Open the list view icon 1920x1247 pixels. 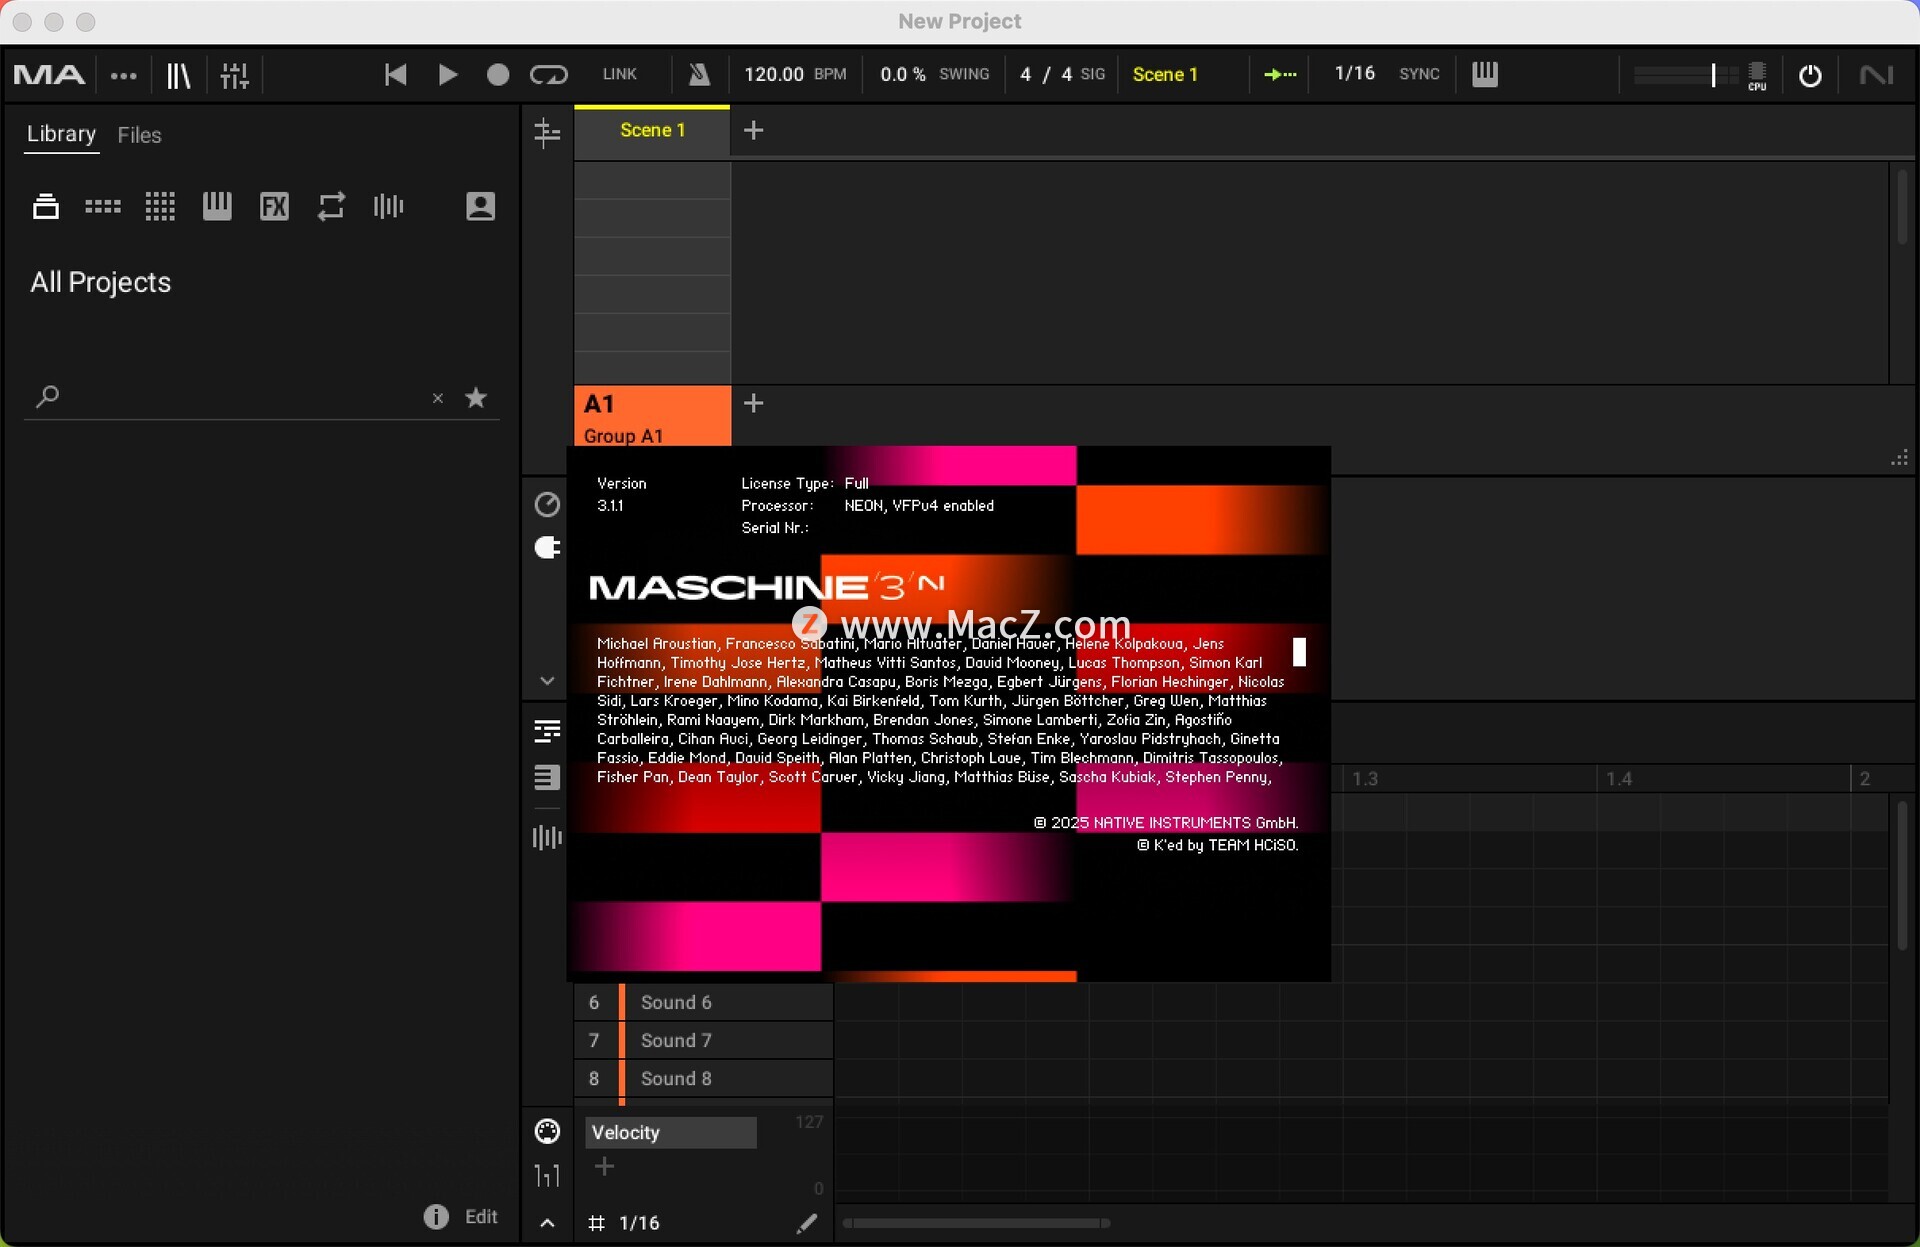pyautogui.click(x=547, y=777)
